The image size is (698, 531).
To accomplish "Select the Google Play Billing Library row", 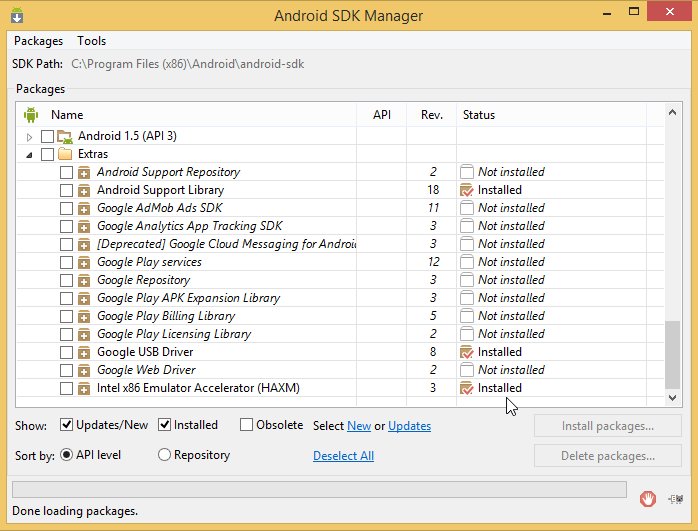I will (340, 316).
